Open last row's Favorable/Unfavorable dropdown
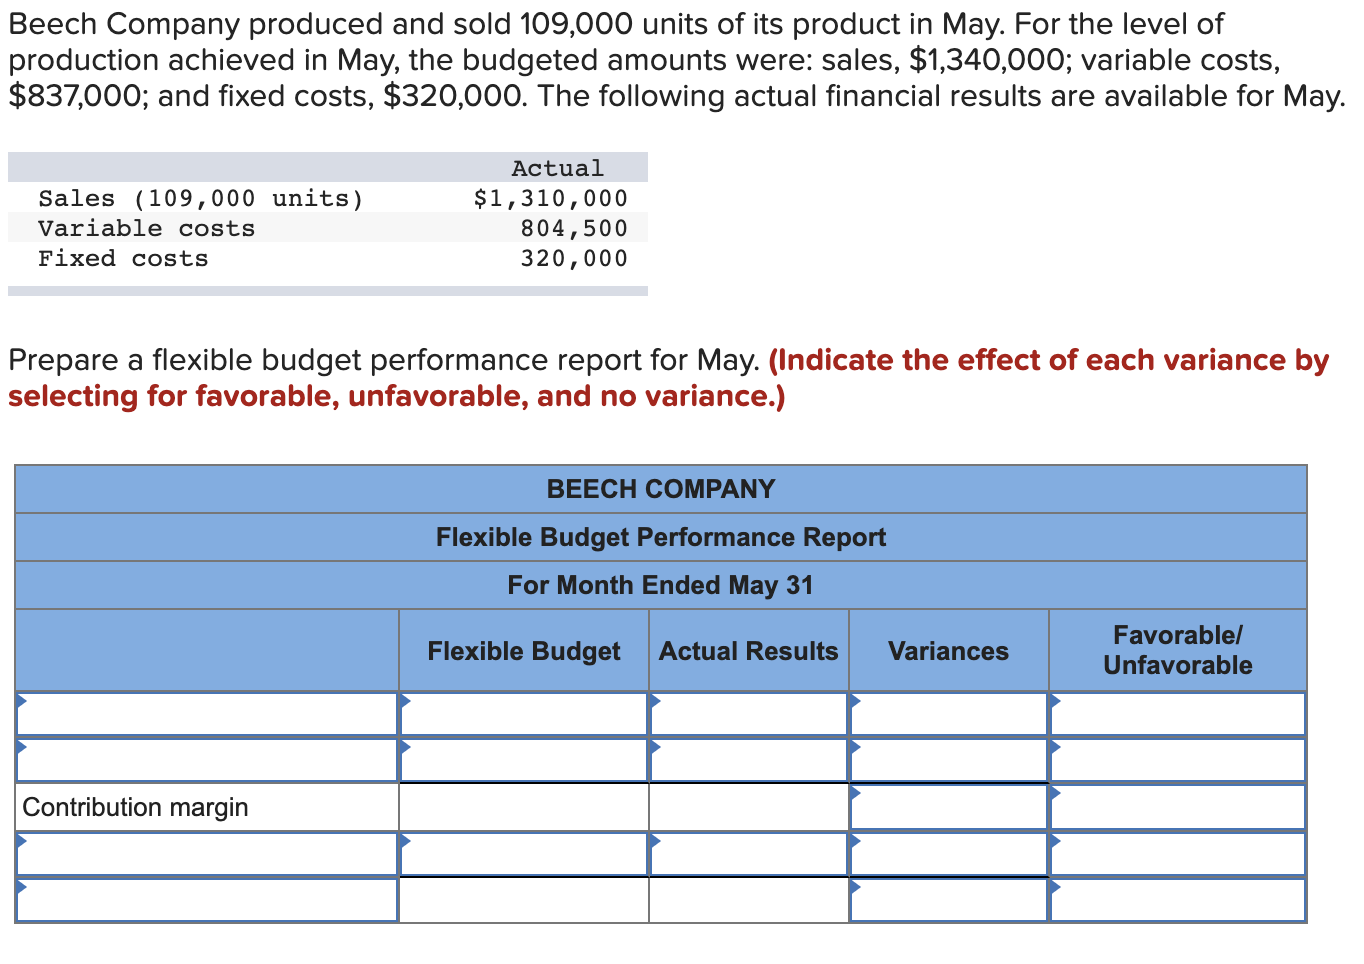 [1178, 900]
